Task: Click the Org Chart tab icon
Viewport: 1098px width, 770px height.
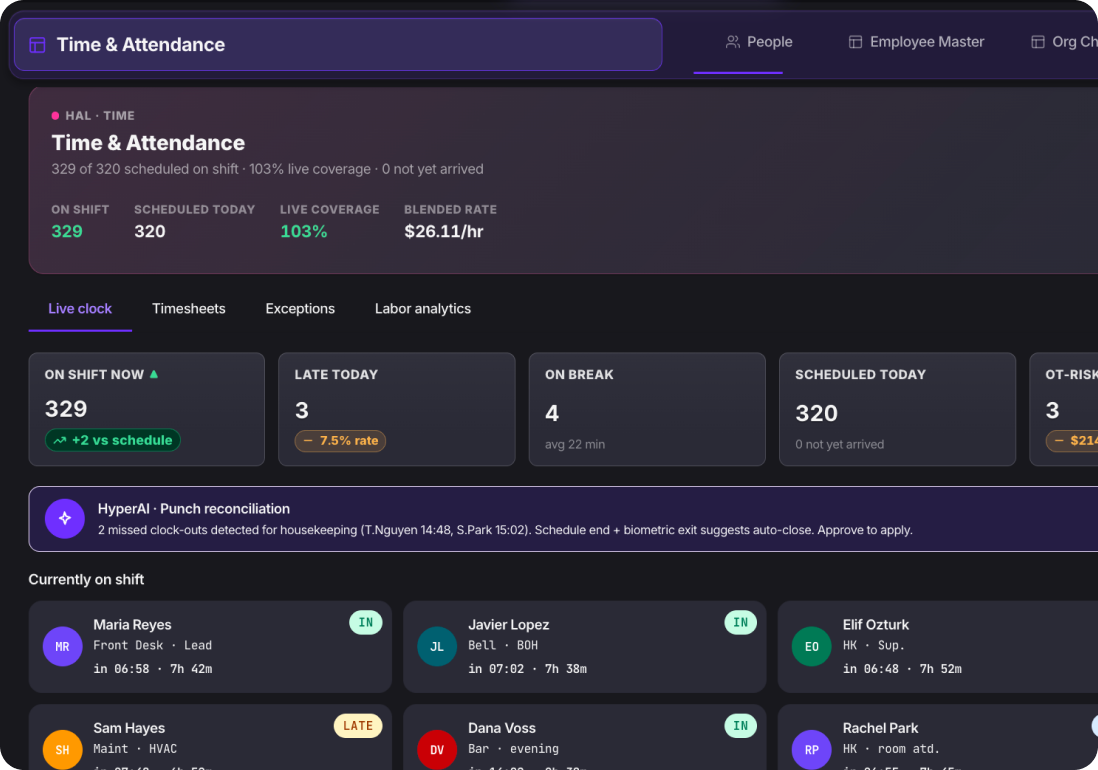Action: pos(1038,42)
